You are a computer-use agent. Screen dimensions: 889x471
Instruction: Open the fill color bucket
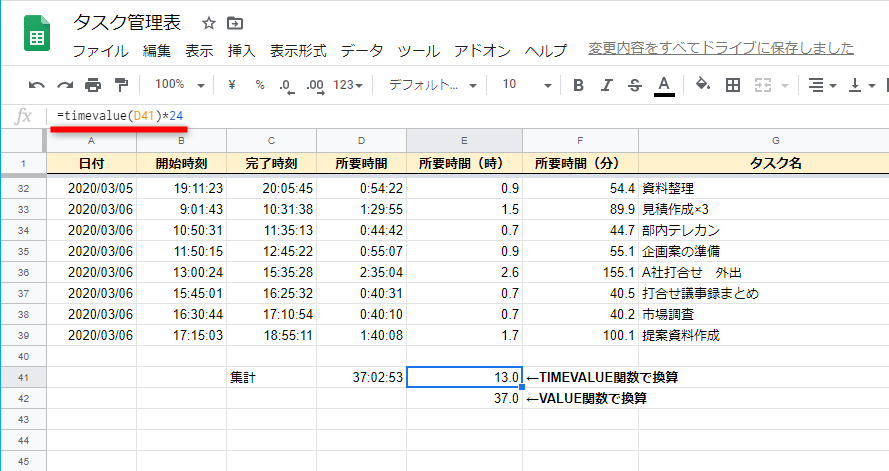click(x=703, y=85)
